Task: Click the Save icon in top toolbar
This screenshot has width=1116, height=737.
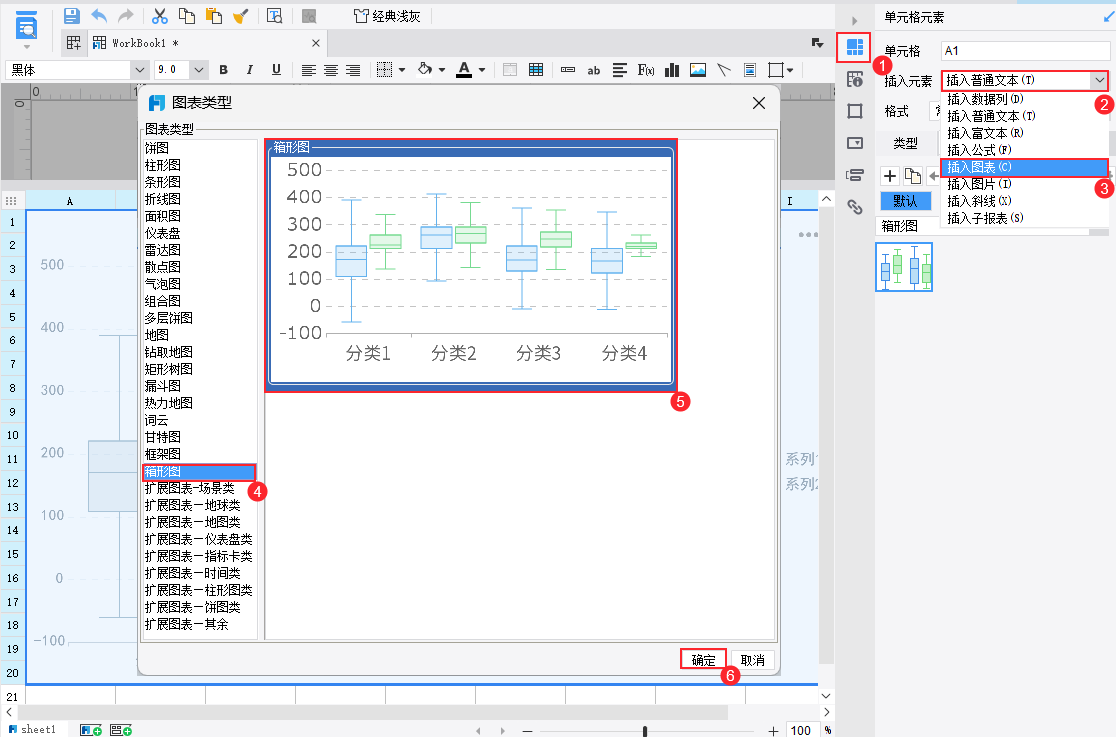Action: coord(71,16)
